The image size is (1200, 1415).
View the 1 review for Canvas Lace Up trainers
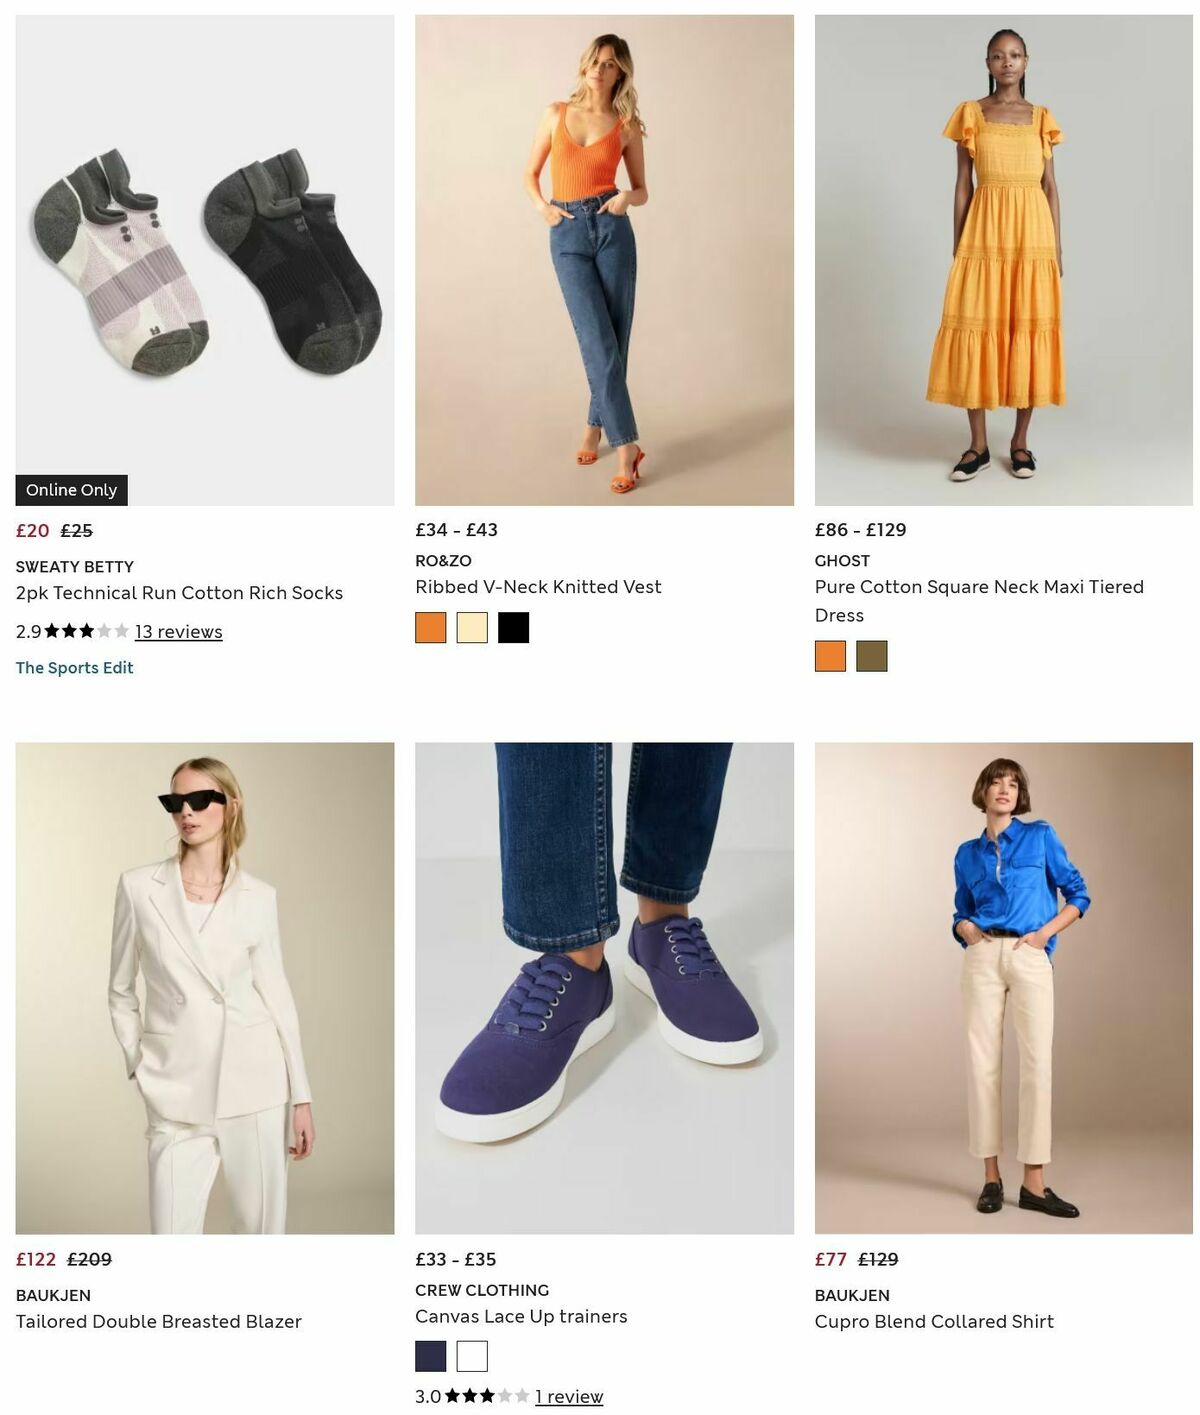569,1396
